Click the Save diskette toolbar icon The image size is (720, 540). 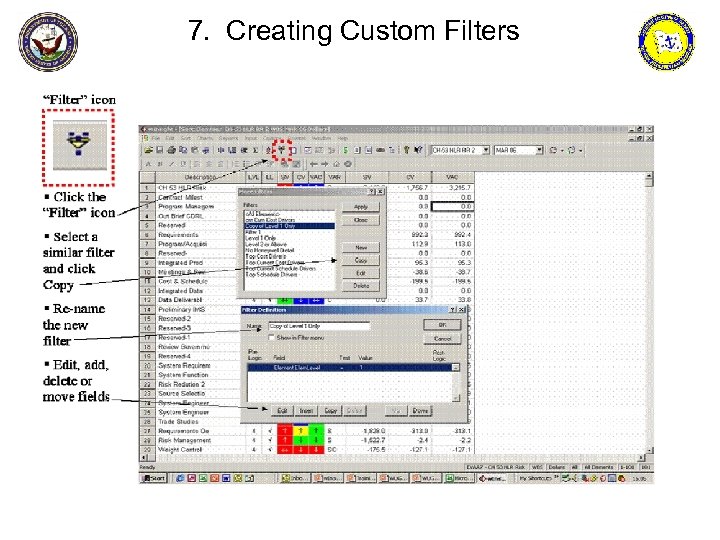pos(159,150)
